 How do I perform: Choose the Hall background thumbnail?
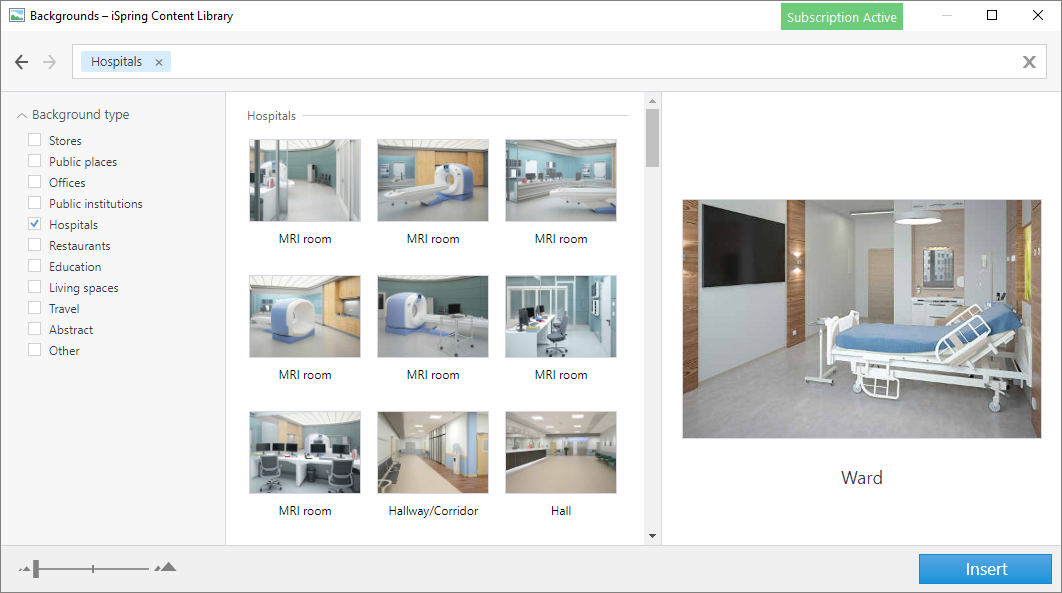point(561,452)
